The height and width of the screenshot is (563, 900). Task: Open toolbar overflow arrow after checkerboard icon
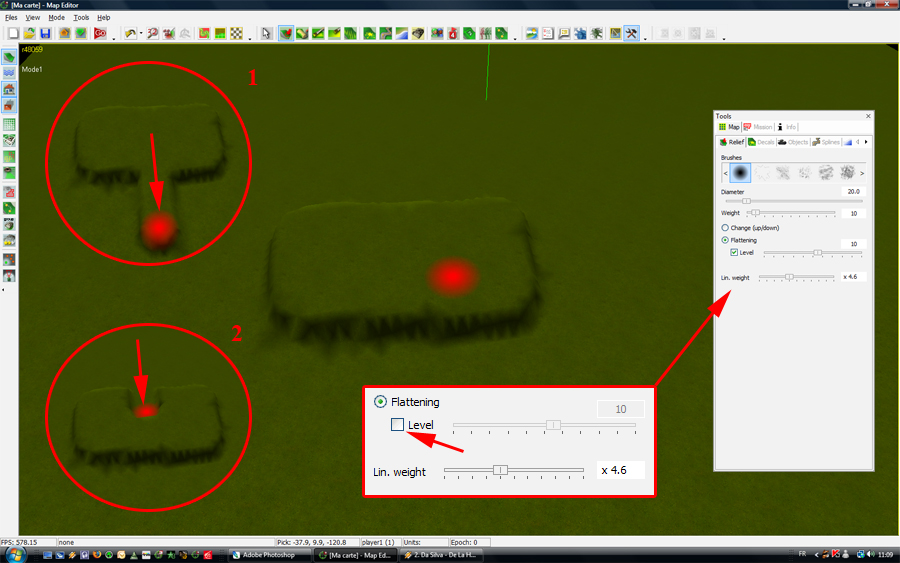[250, 38]
